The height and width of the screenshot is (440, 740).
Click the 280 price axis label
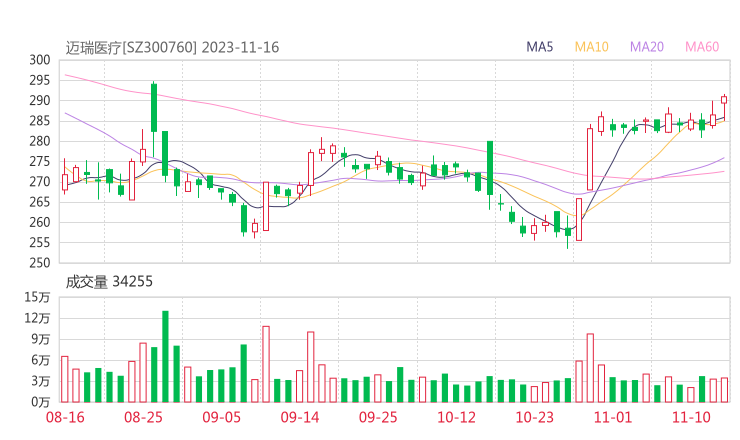[x=40, y=141]
